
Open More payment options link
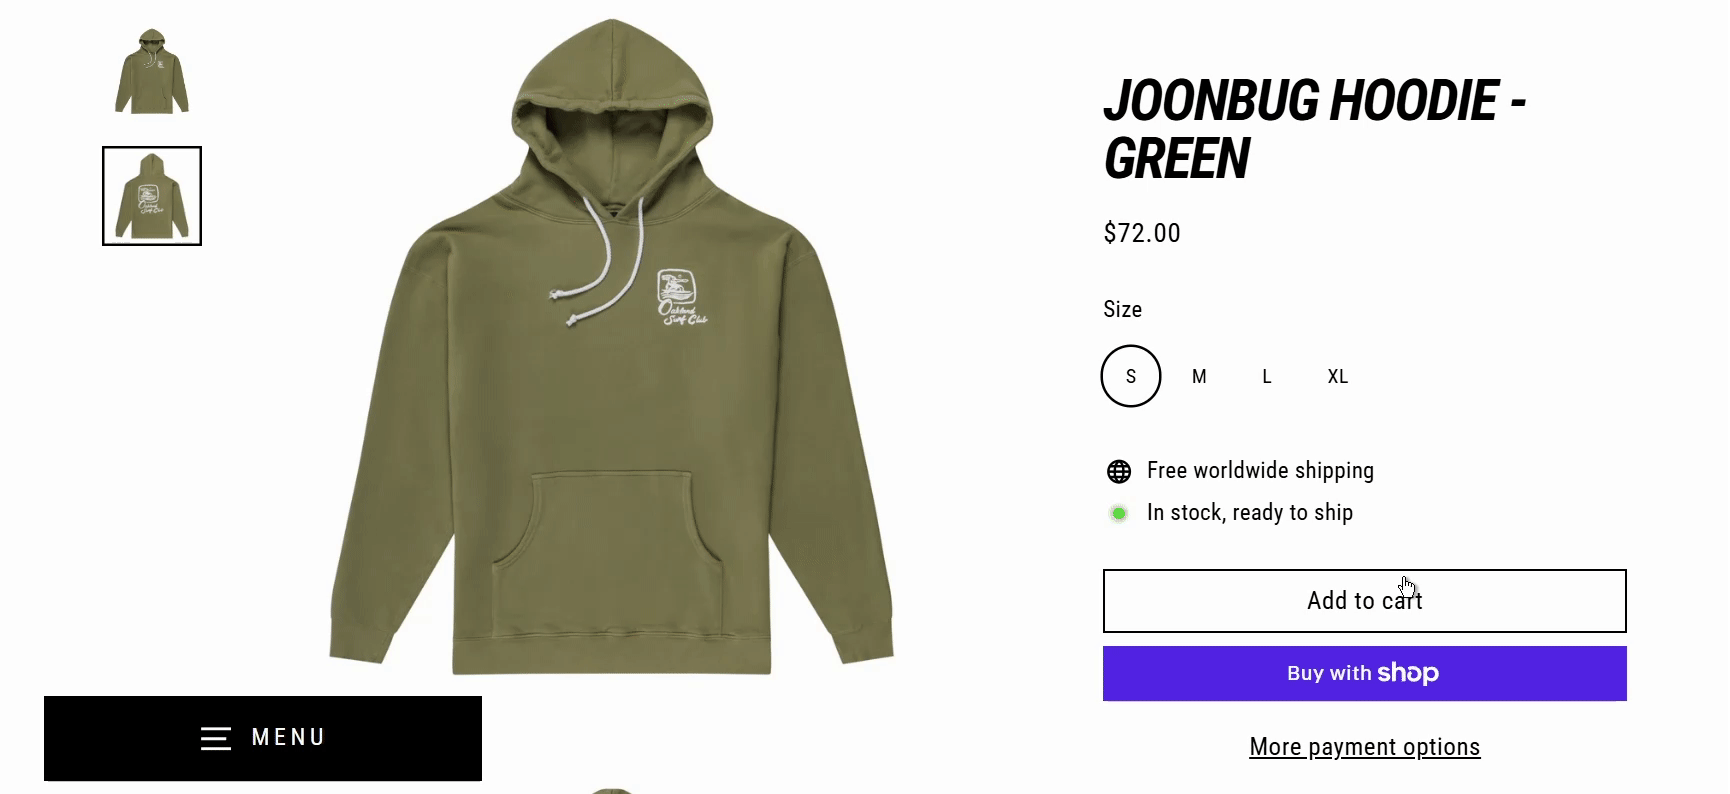pos(1364,747)
